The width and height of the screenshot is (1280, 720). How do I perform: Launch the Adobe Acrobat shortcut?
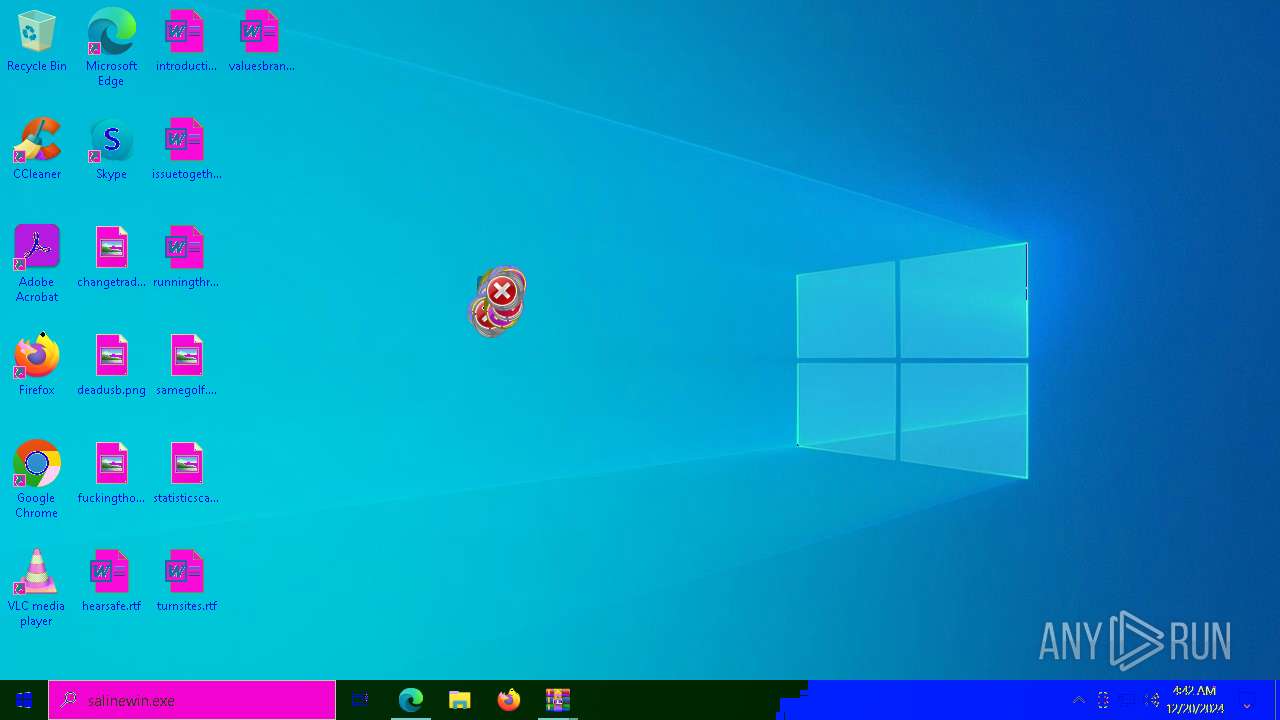pos(37,264)
